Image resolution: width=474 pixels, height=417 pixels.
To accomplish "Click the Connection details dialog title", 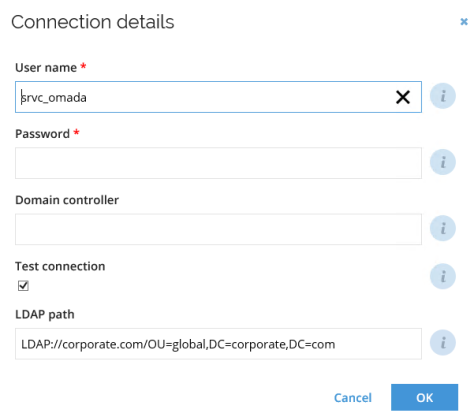I will pos(93,22).
